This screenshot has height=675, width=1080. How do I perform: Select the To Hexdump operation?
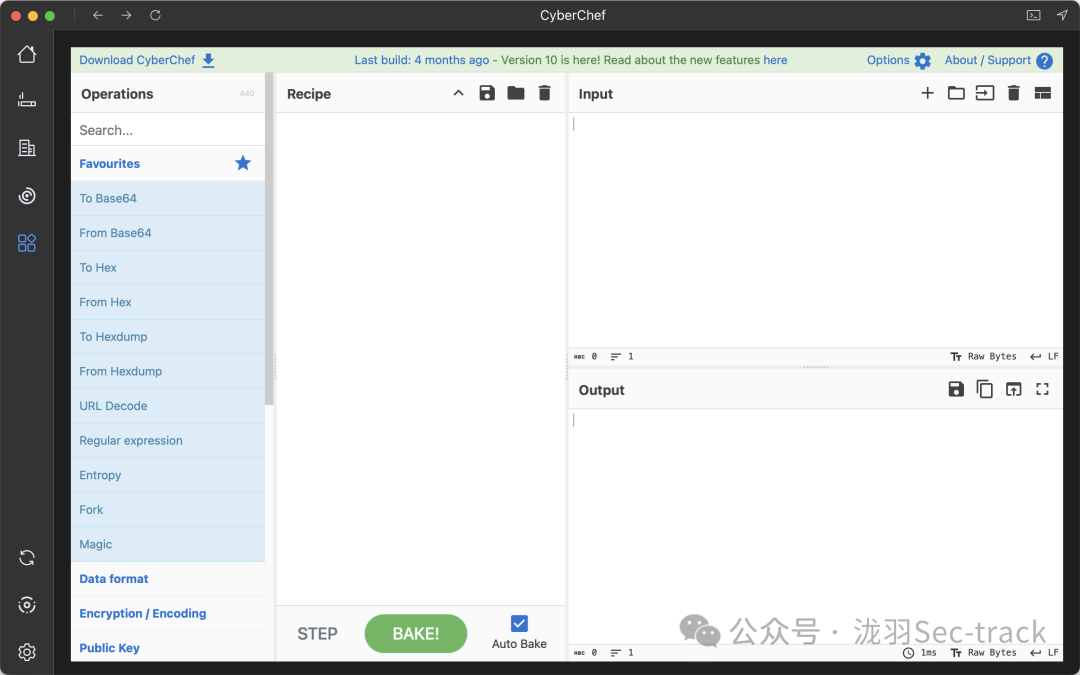(x=168, y=337)
